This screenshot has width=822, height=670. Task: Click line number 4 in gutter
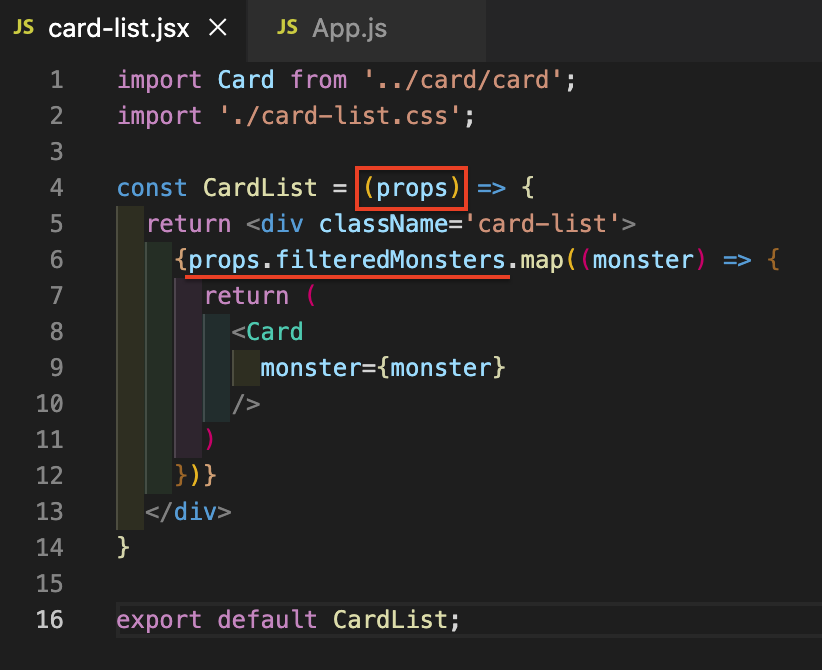[x=57, y=188]
